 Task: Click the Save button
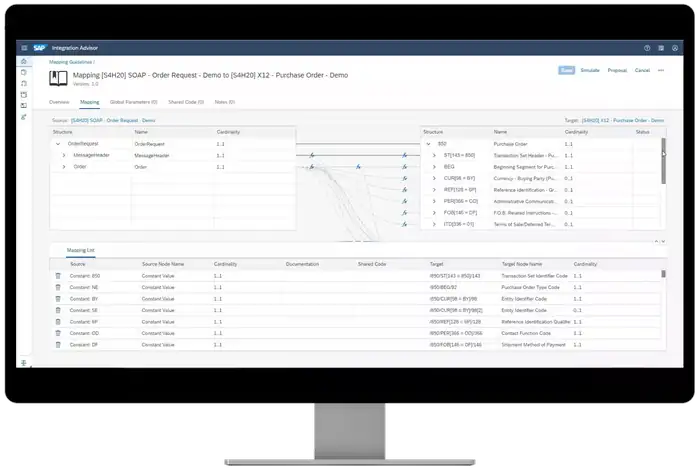pyautogui.click(x=567, y=71)
